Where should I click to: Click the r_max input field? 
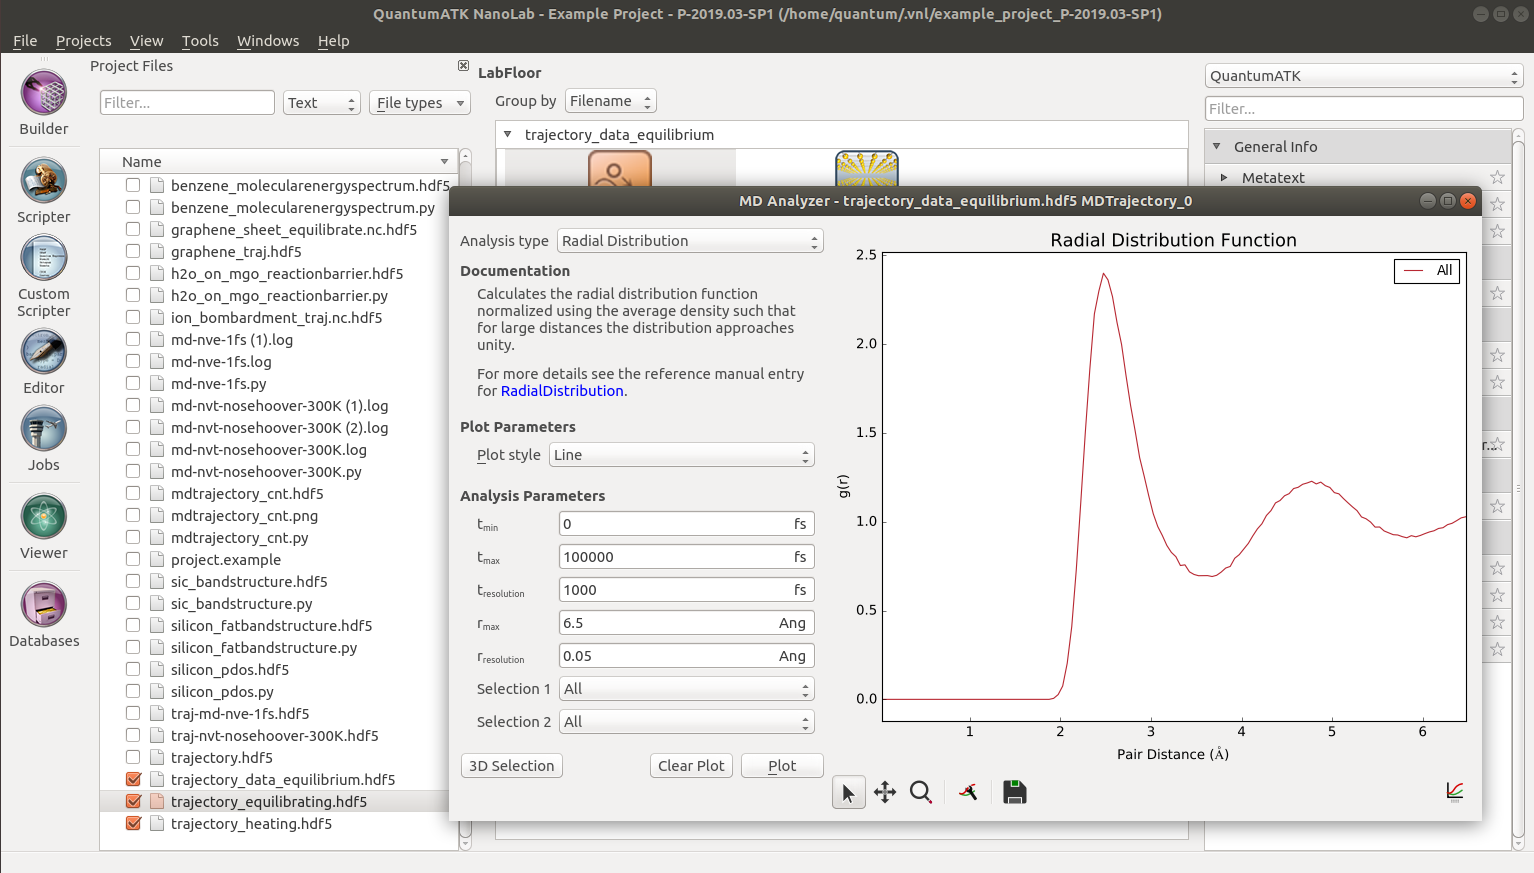click(x=687, y=623)
